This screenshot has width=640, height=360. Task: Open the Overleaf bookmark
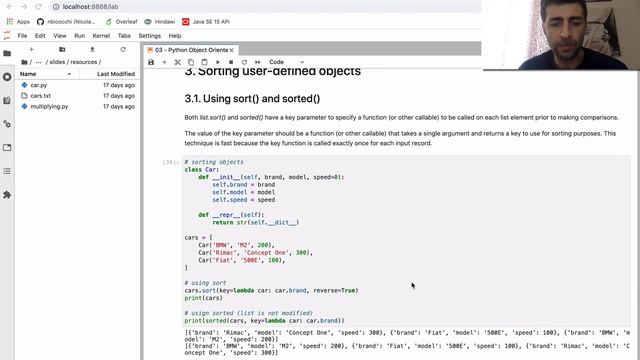pyautogui.click(x=121, y=22)
